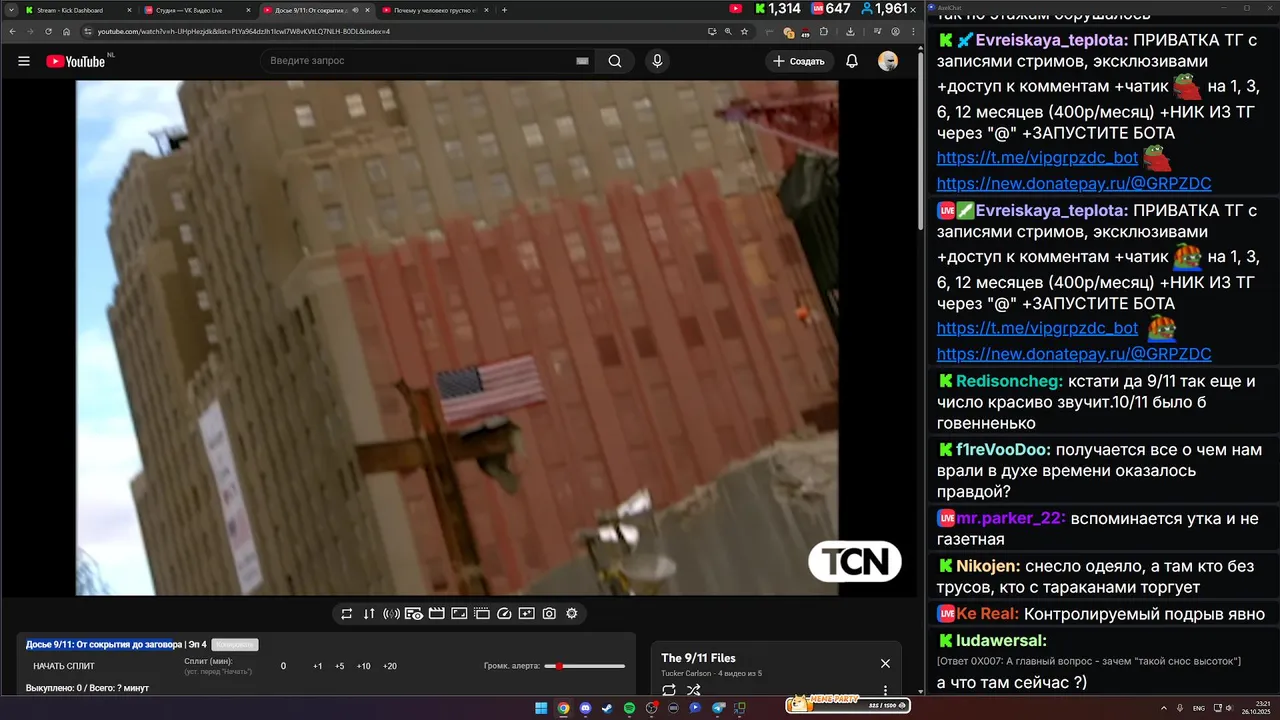Click the clapperboard icon under video
This screenshot has width=1280, height=720.
436,614
